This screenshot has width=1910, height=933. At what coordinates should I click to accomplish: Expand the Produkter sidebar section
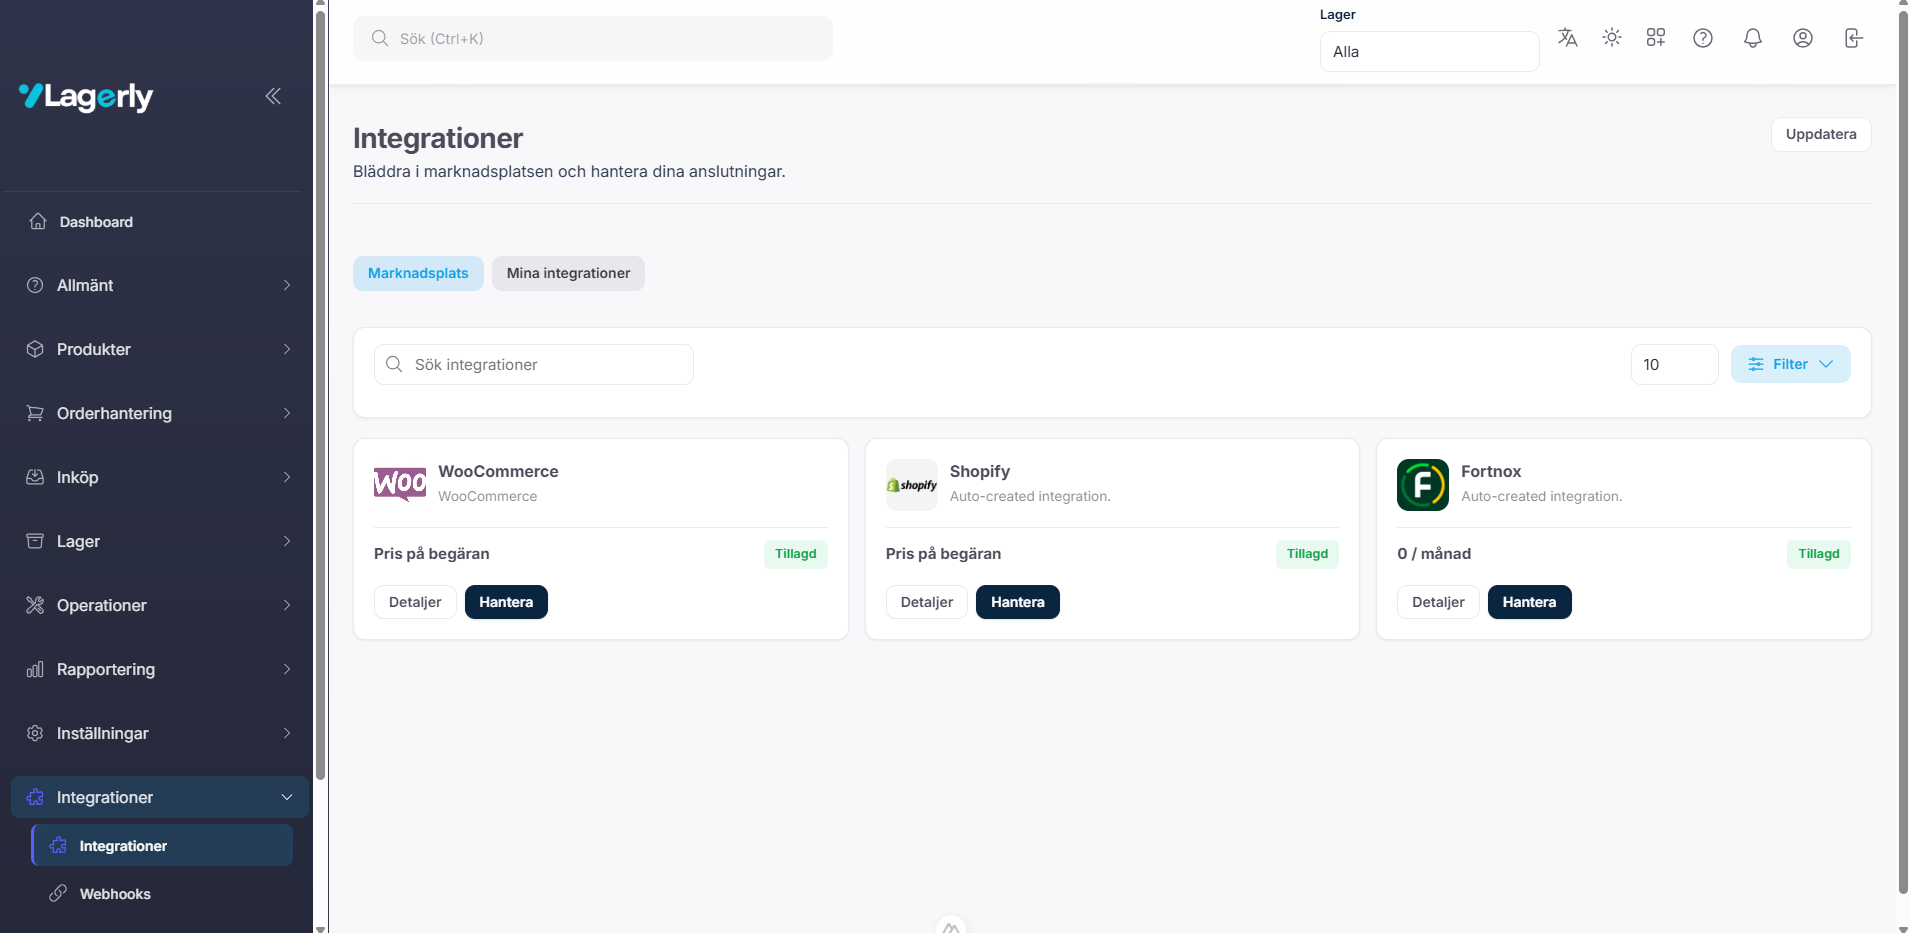click(157, 349)
